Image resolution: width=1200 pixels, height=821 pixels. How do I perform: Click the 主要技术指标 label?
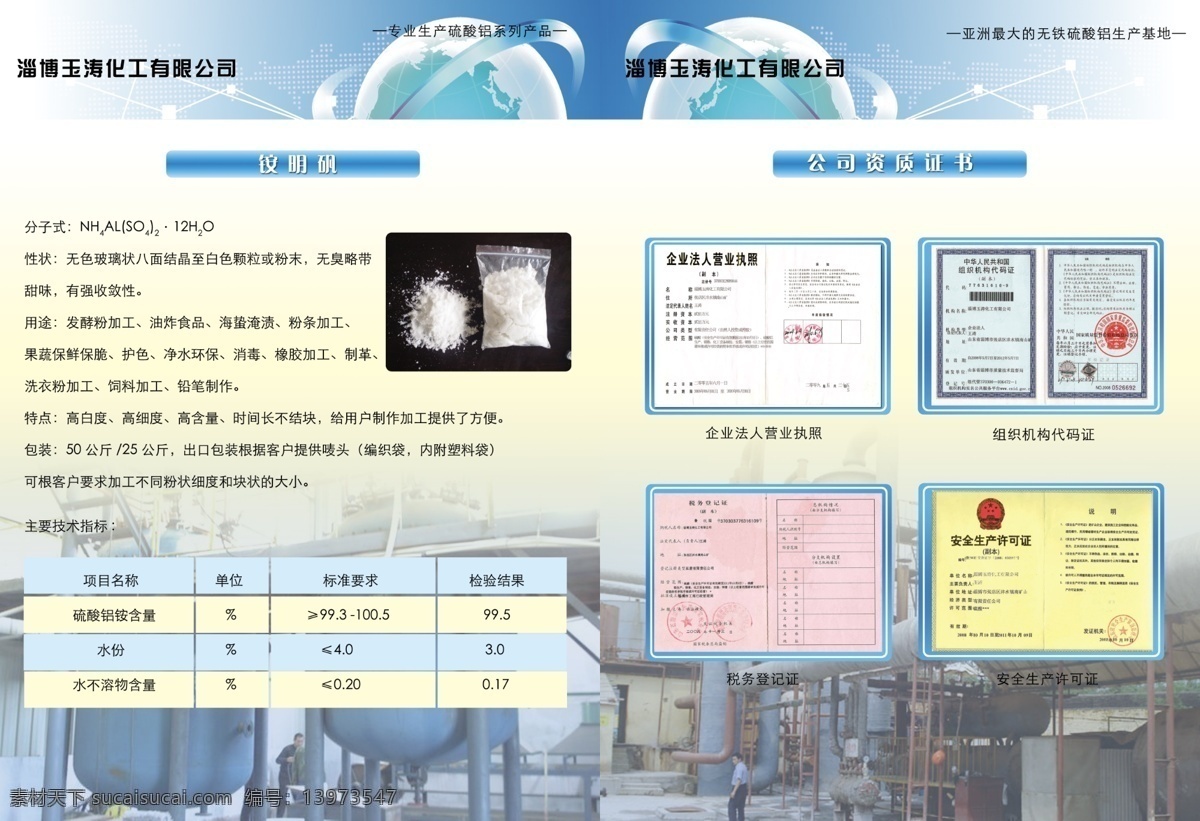72,525
